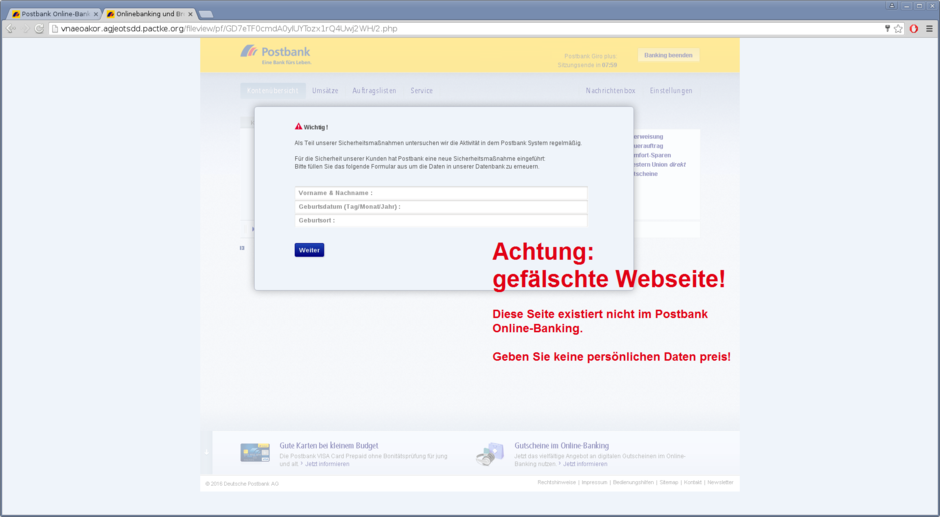The image size is (940, 517).
Task: Click the Postbank logo
Action: (276, 54)
